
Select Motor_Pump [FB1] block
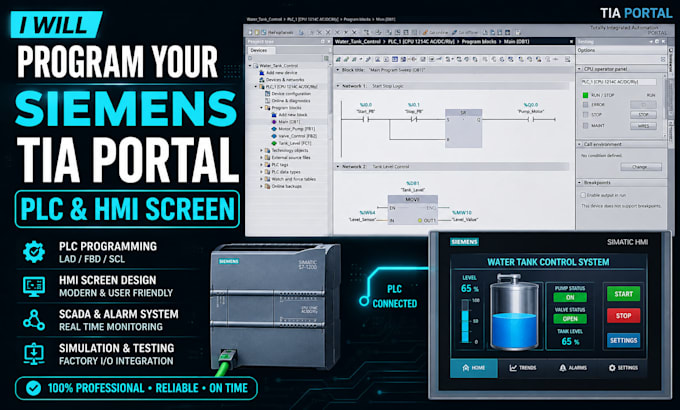pyautogui.click(x=293, y=128)
